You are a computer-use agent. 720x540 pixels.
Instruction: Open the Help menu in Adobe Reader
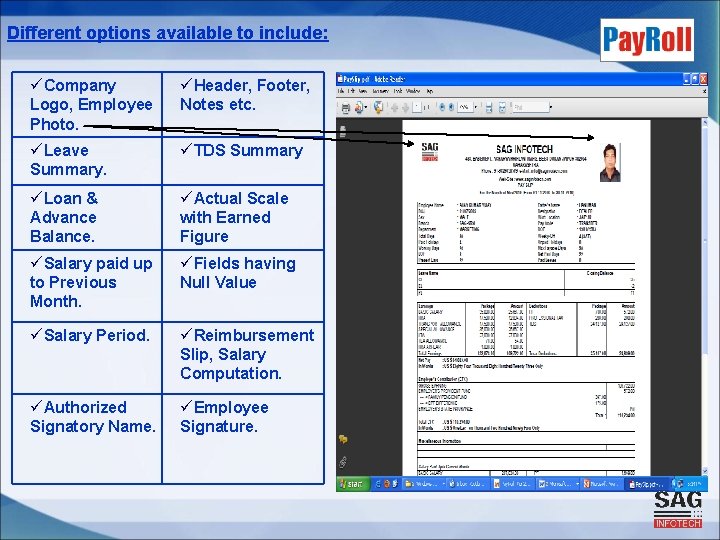[430, 91]
